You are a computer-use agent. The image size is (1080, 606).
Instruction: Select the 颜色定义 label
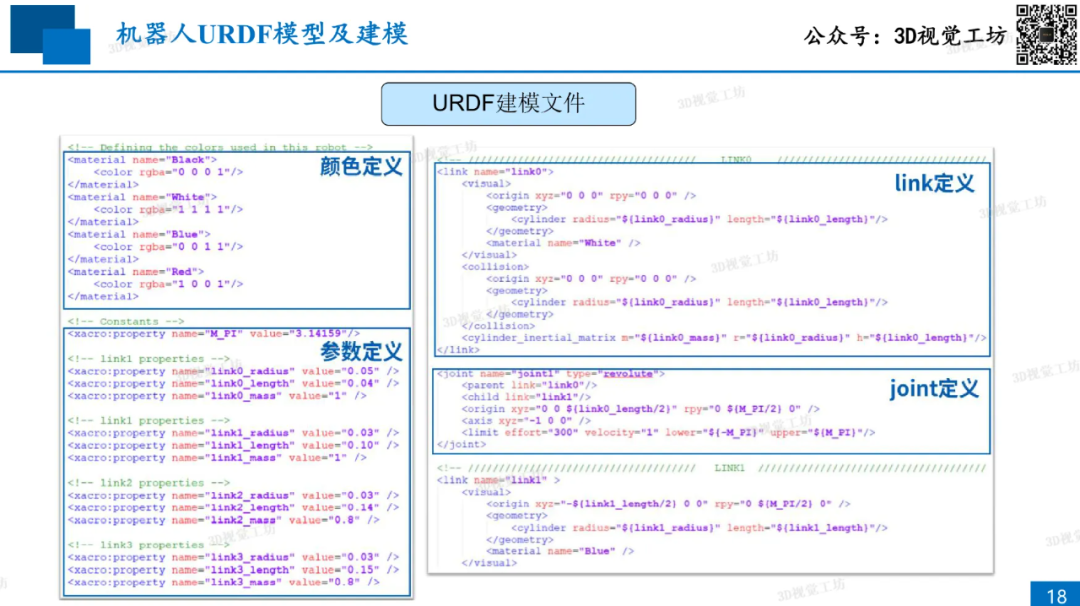[361, 166]
